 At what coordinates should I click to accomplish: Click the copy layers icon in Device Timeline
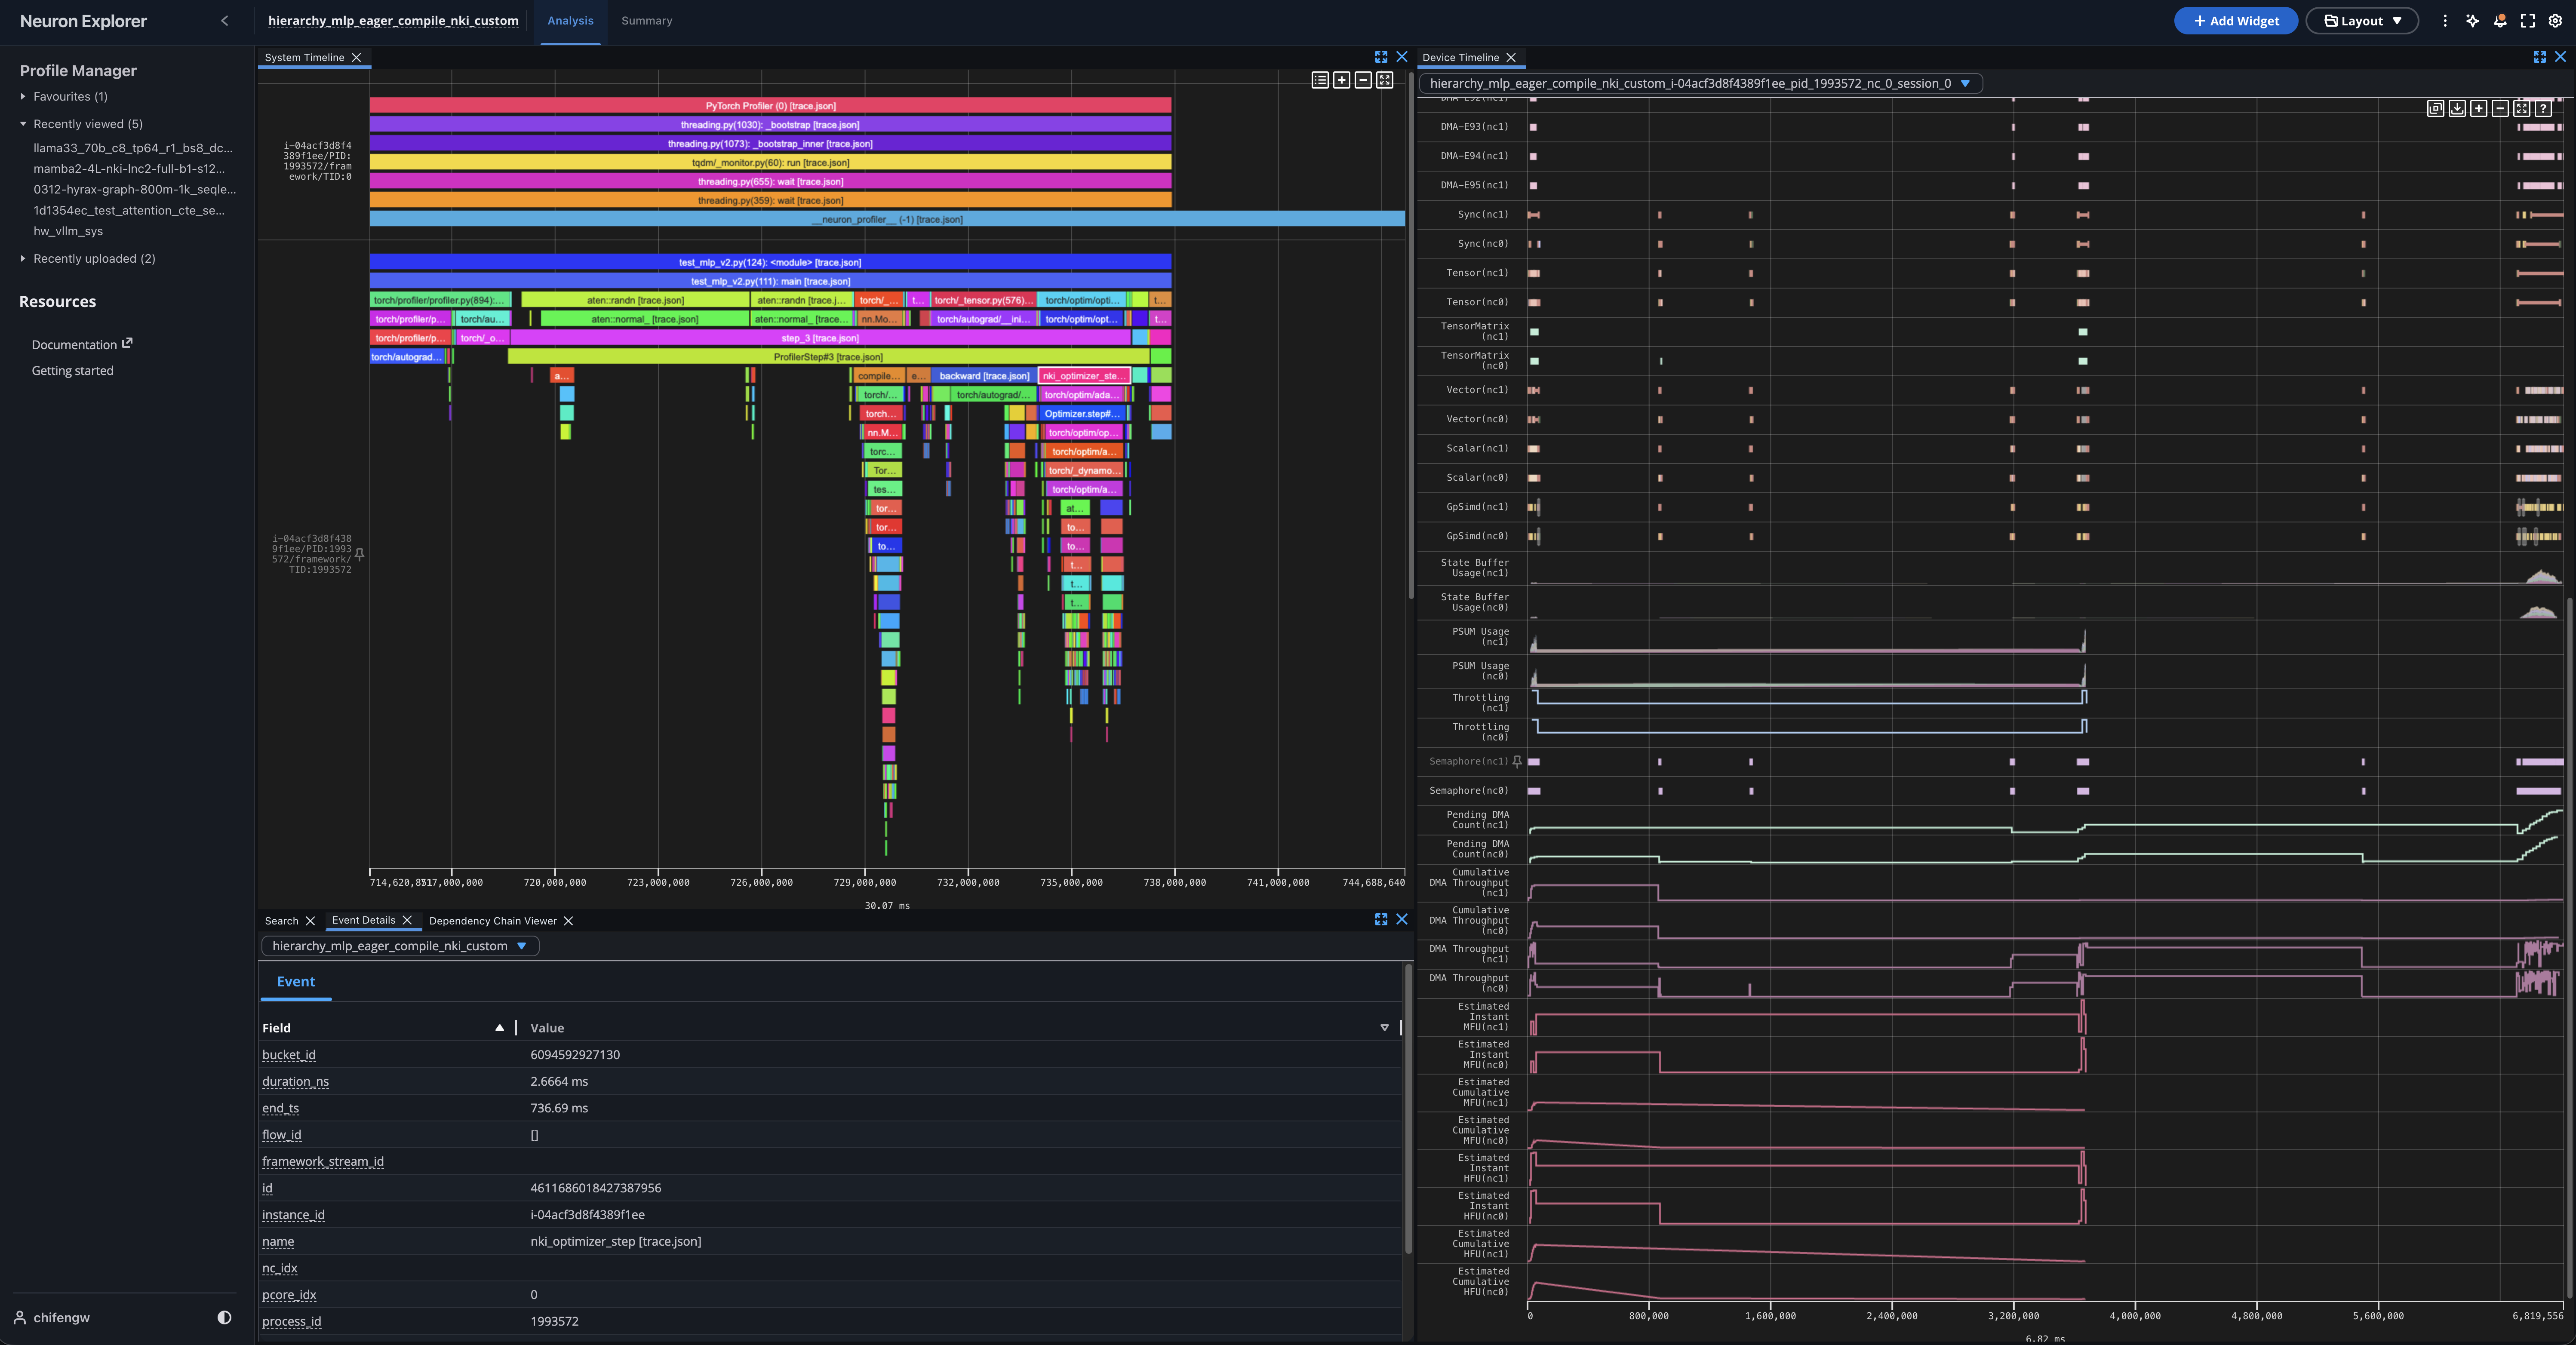coord(2436,108)
